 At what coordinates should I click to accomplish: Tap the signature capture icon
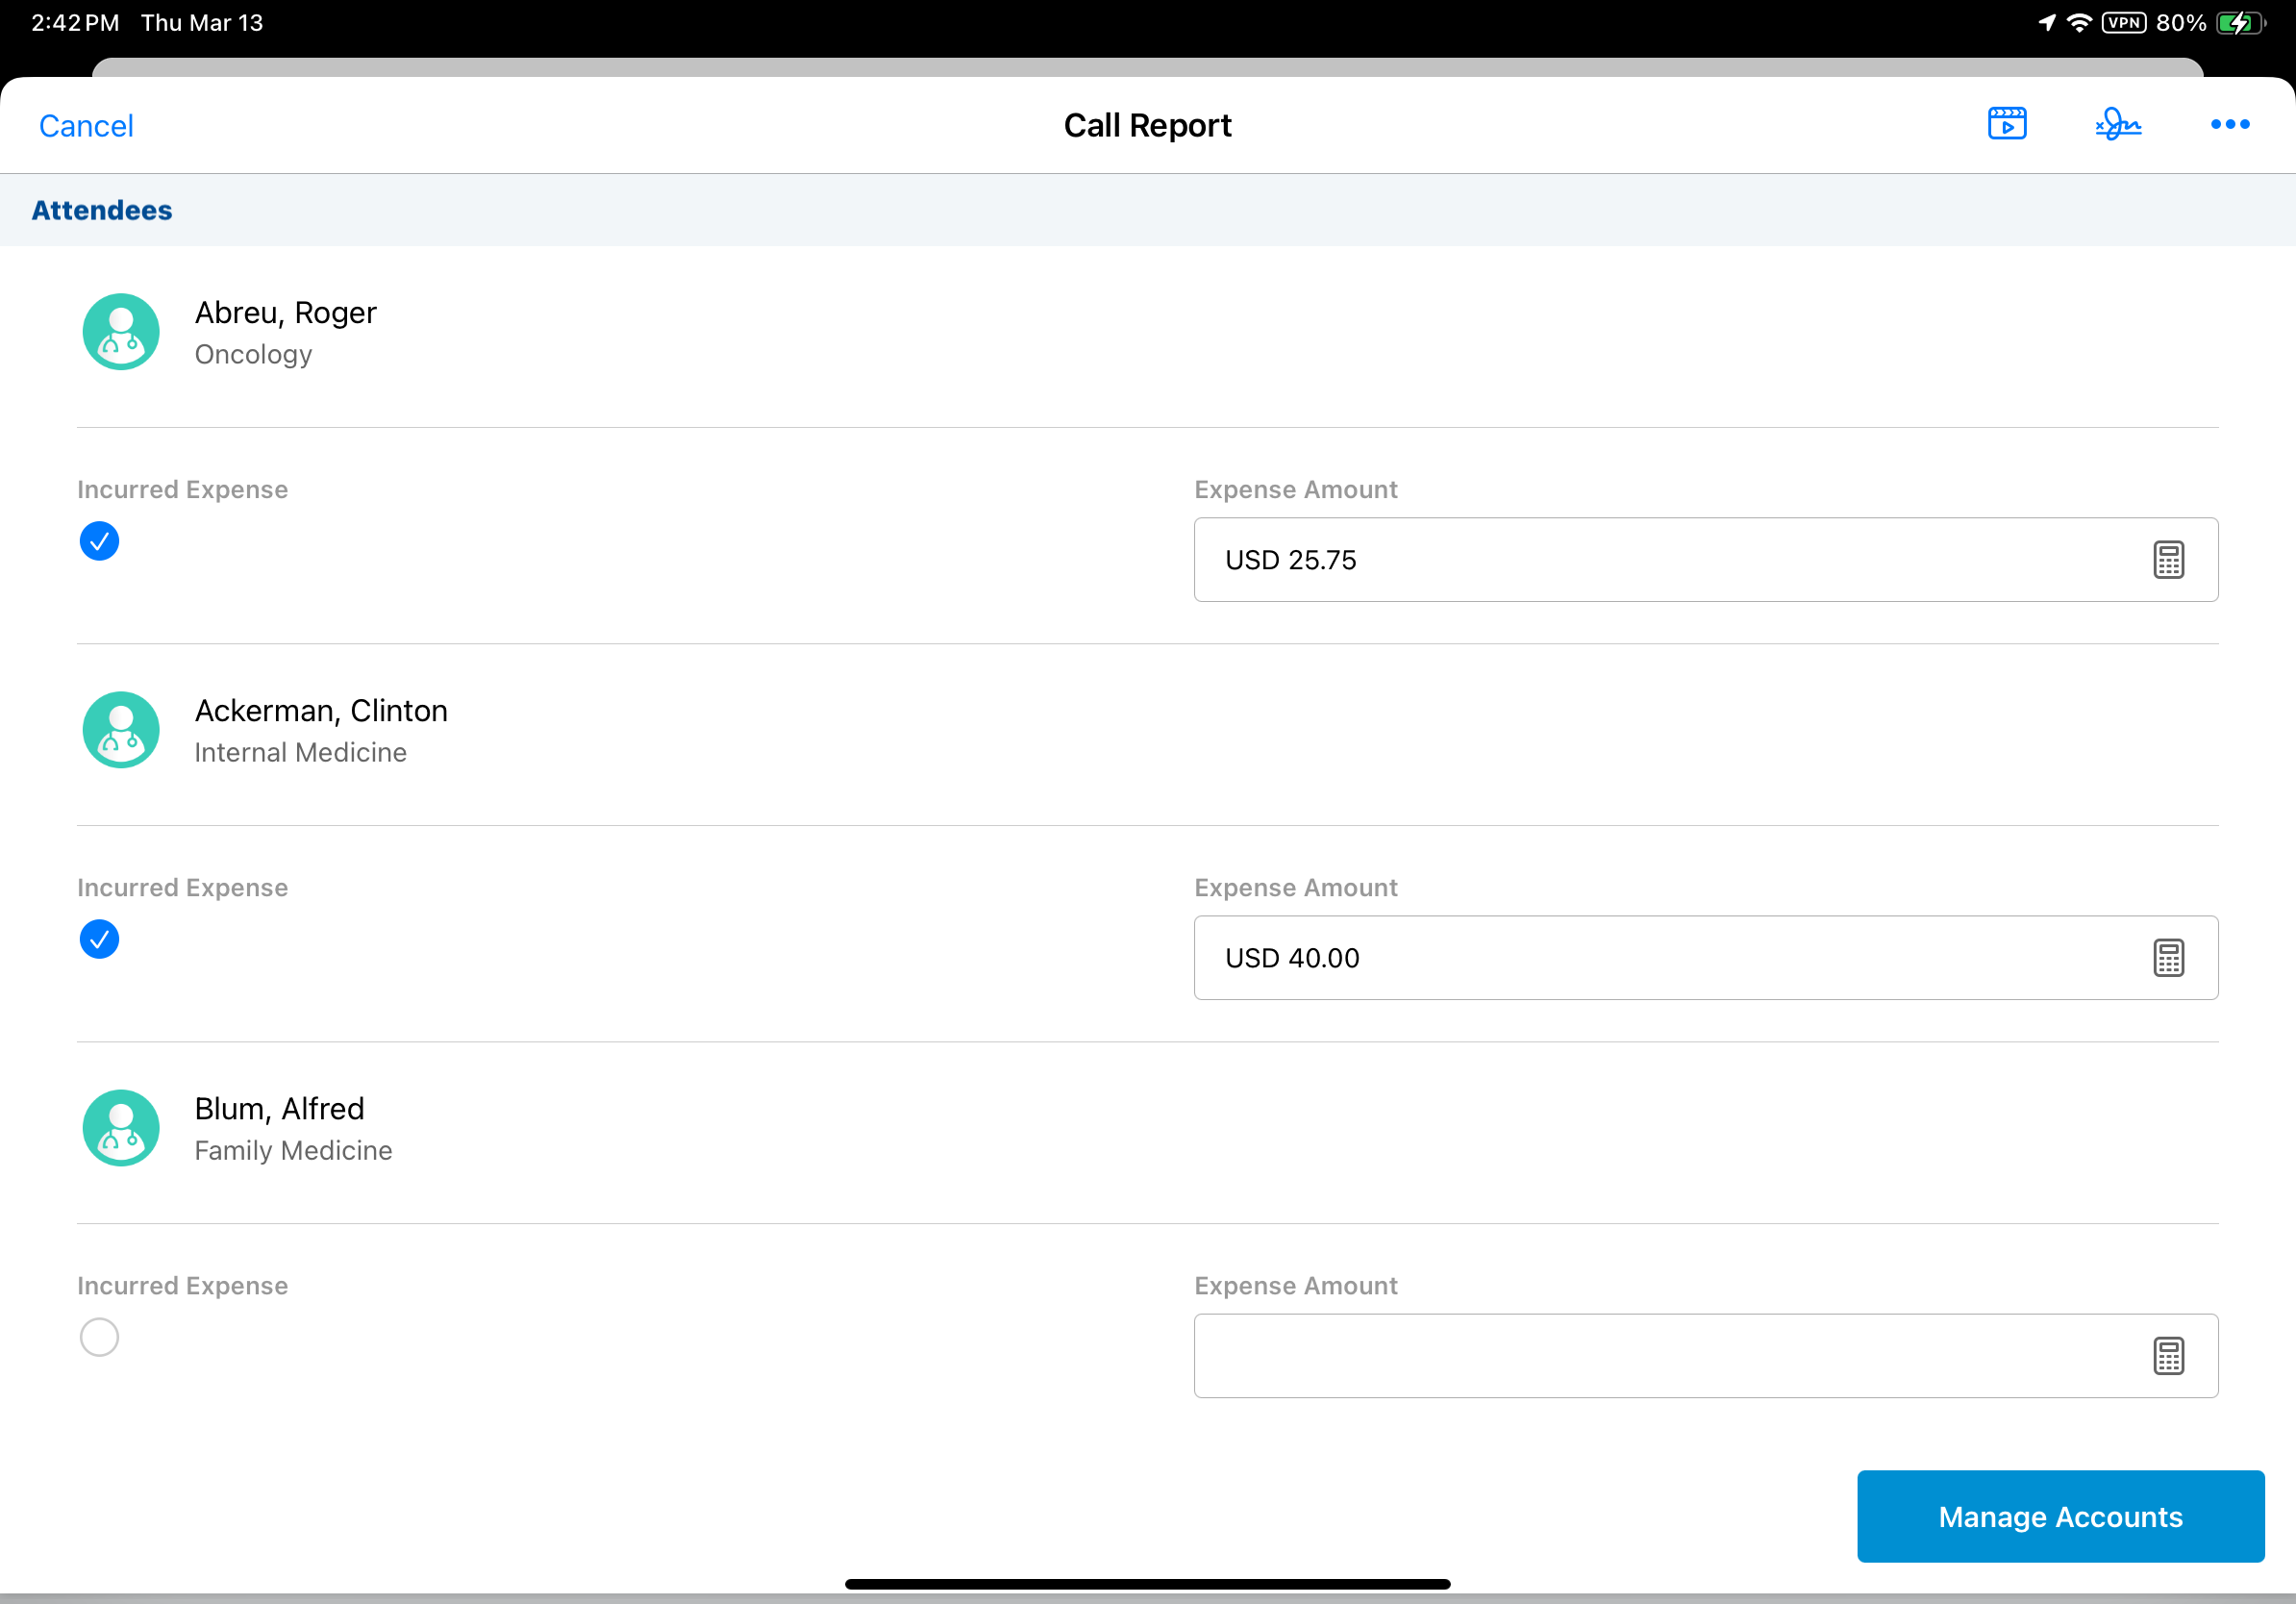[x=2117, y=124]
